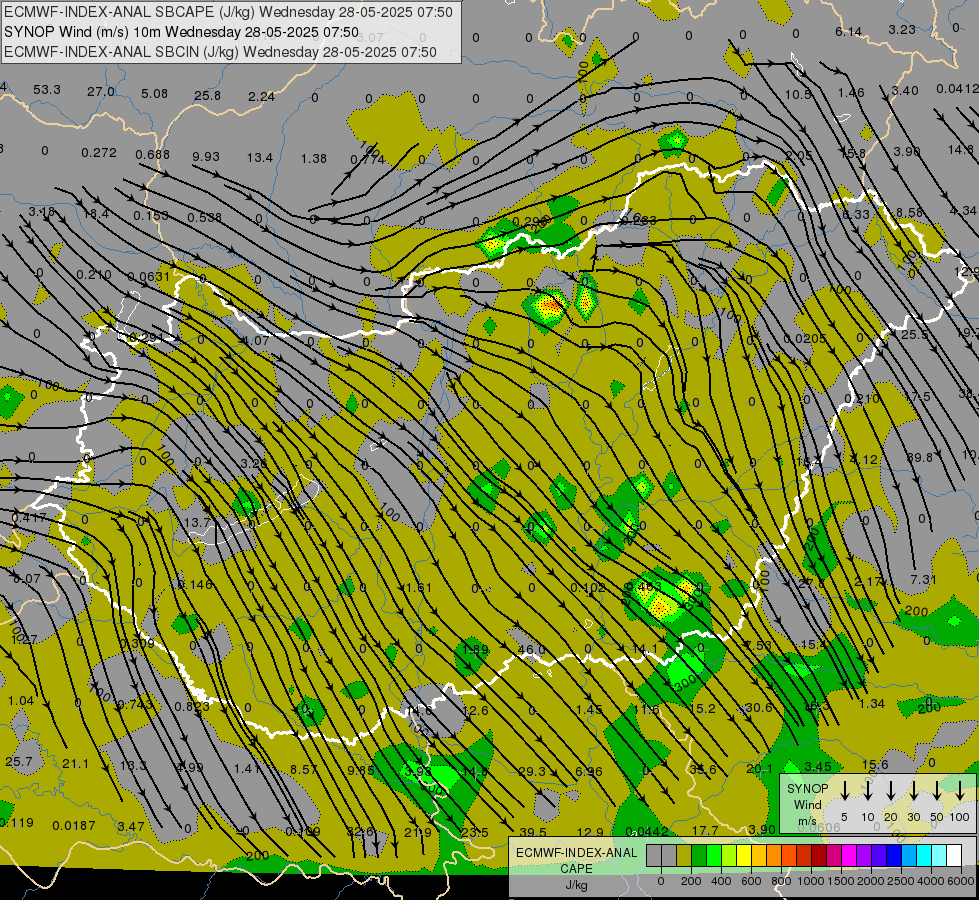Click the 27.0 value on the map
This screenshot has width=979, height=900.
tap(101, 92)
